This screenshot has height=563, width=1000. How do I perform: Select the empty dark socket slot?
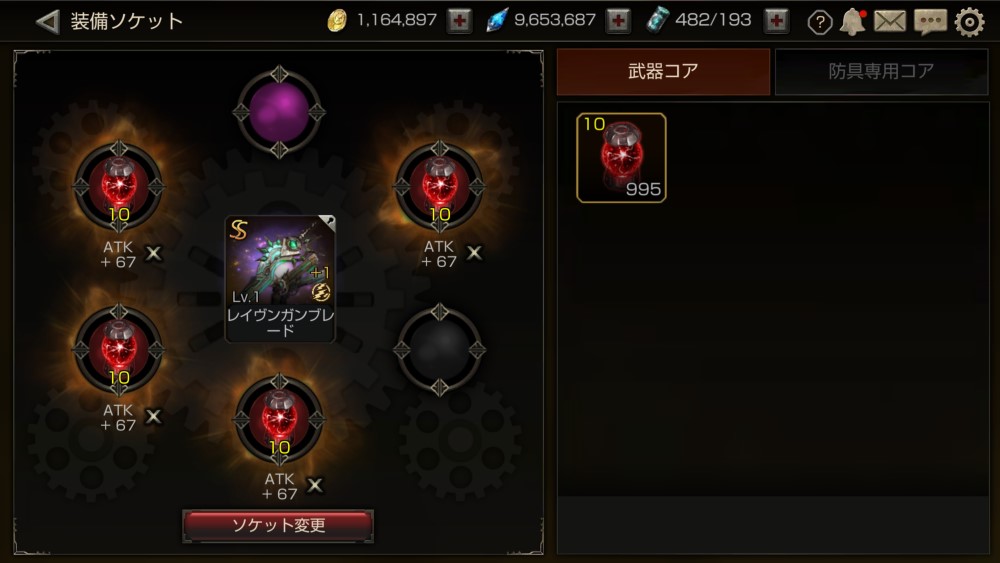coord(439,349)
